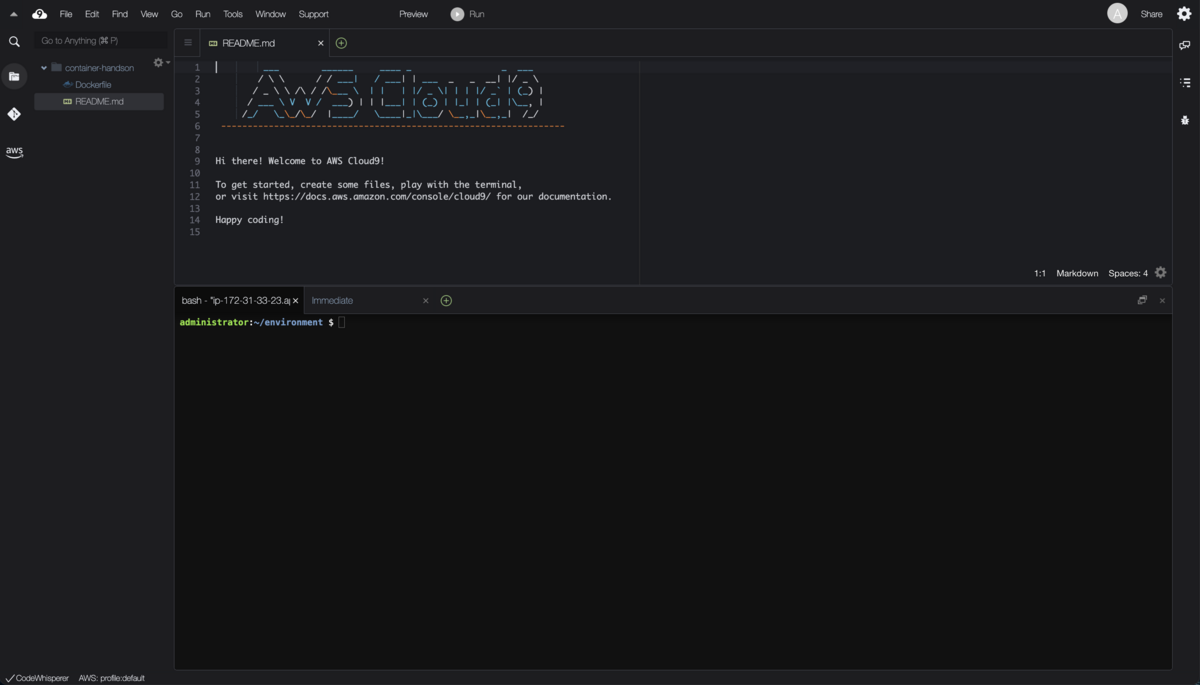Click the Dockerfile whale icon
This screenshot has height=685, width=1200.
(x=68, y=85)
